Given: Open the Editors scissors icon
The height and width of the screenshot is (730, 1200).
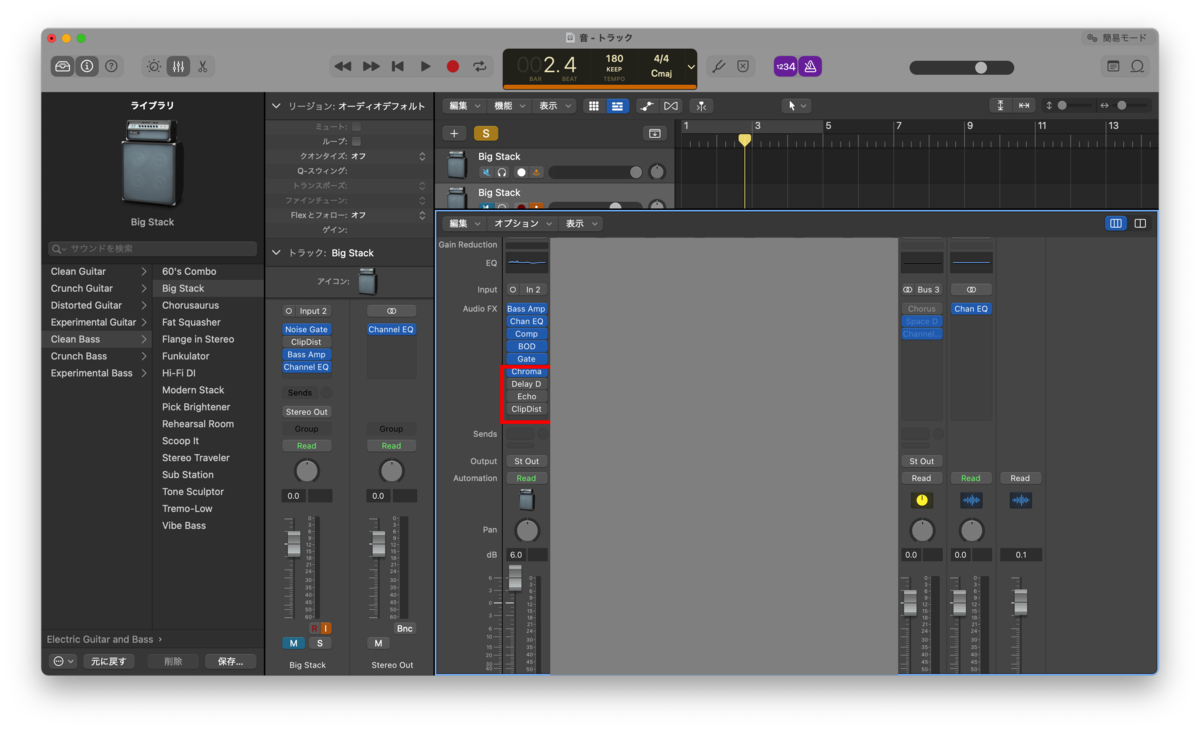Looking at the screenshot, I should coord(202,66).
